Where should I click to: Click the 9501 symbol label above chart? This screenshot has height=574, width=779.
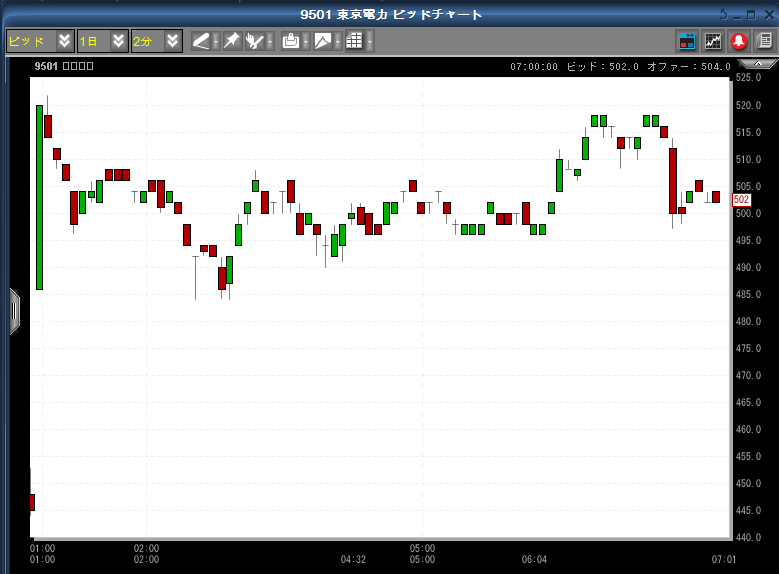point(64,66)
